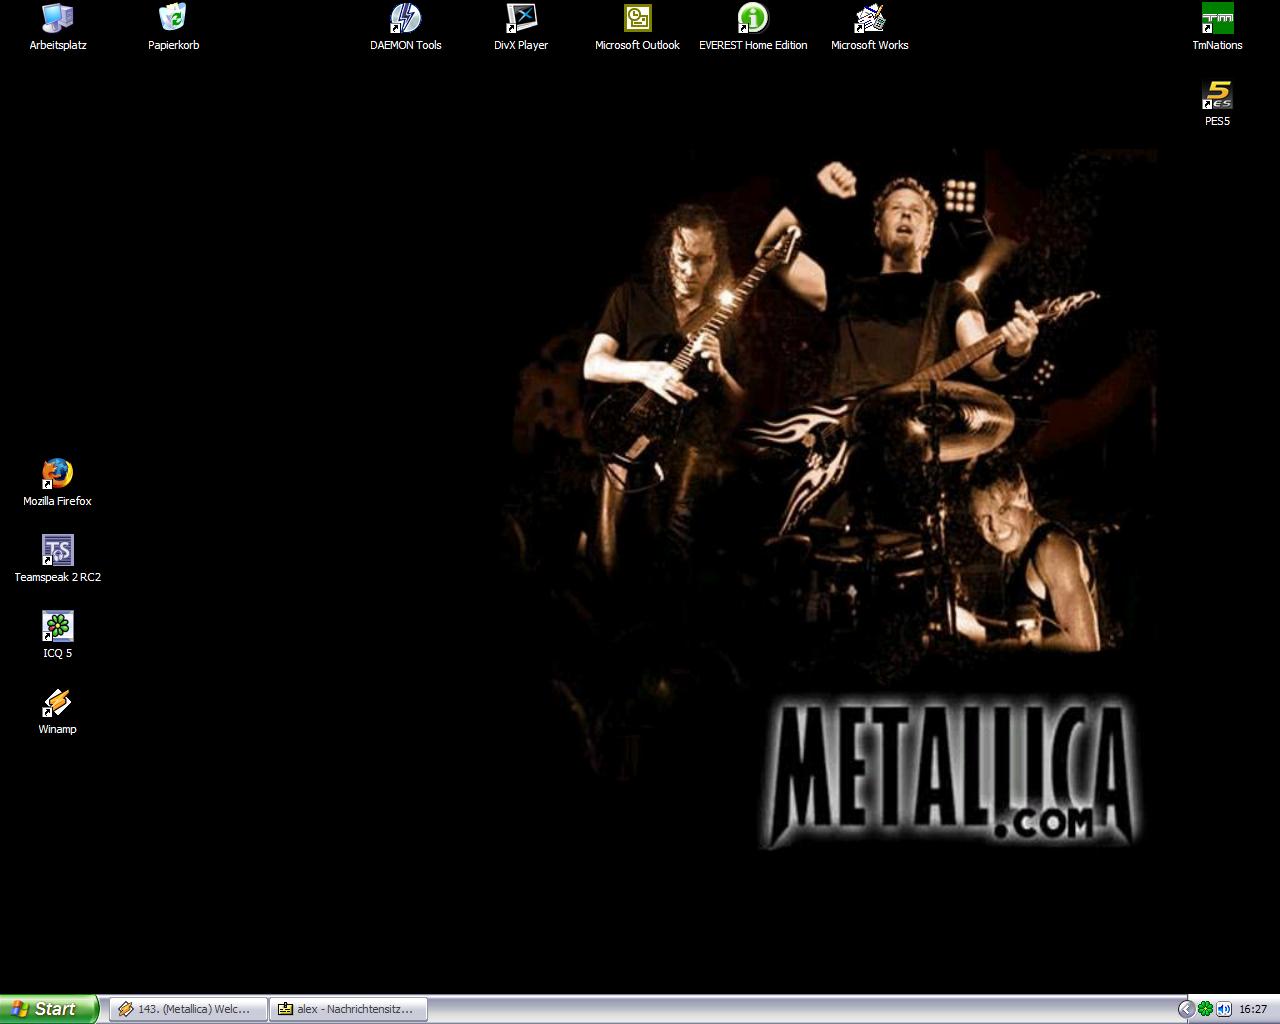Image resolution: width=1280 pixels, height=1024 pixels.
Task: Open the volume tray icon
Action: click(1223, 1009)
